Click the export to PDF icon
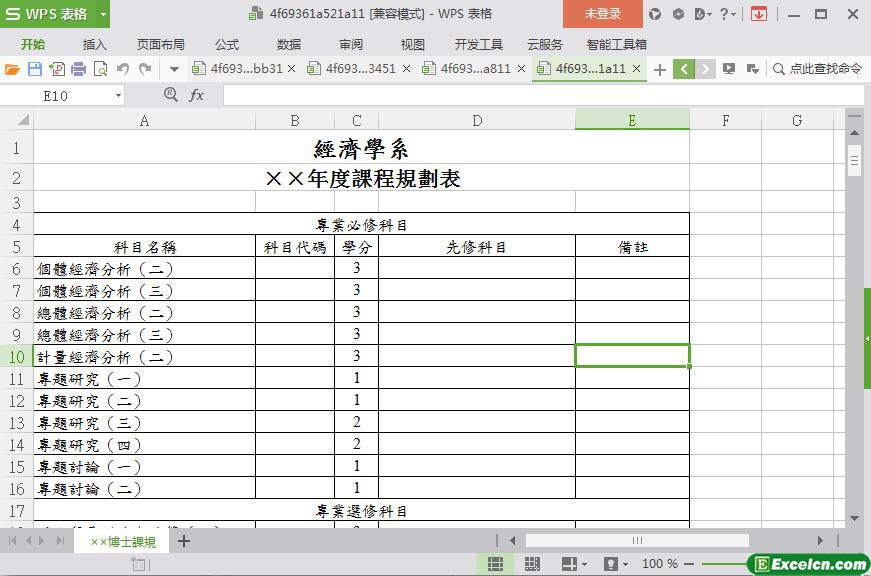 [x=57, y=69]
